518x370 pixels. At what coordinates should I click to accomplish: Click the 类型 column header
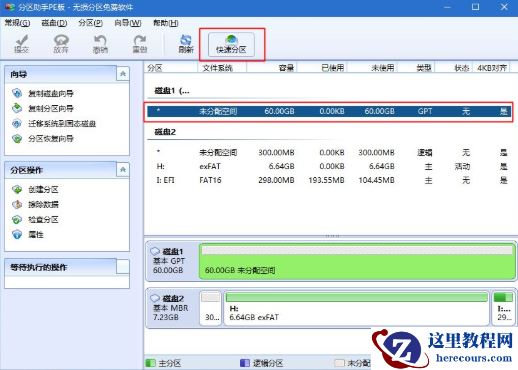pyautogui.click(x=416, y=68)
